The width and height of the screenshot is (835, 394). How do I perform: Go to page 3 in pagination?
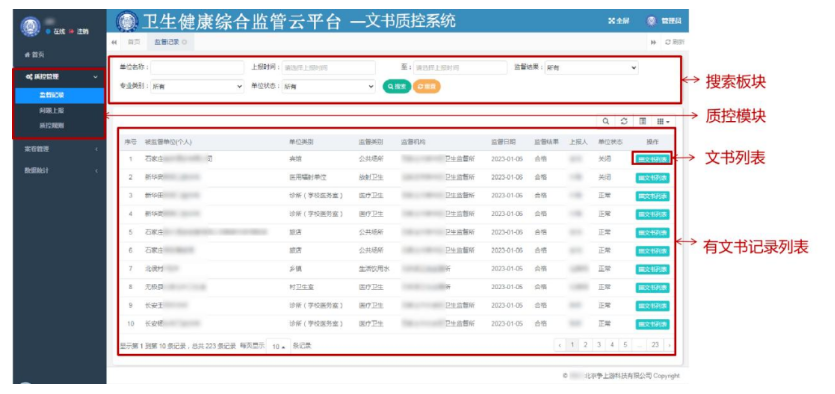tap(599, 345)
